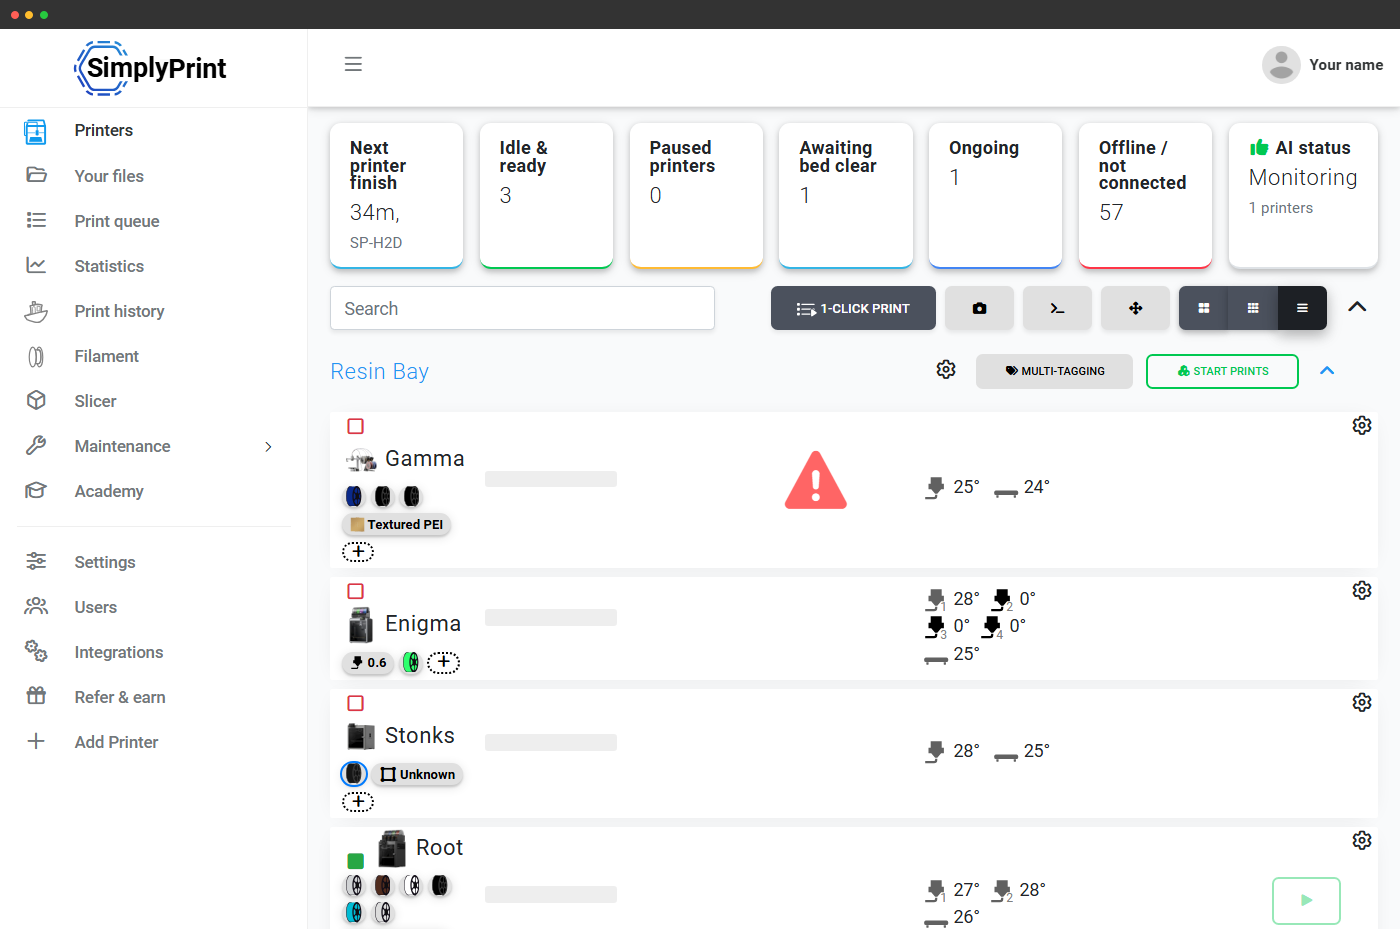Click the Root printer thumbnail image
This screenshot has width=1400, height=929.
(x=392, y=848)
